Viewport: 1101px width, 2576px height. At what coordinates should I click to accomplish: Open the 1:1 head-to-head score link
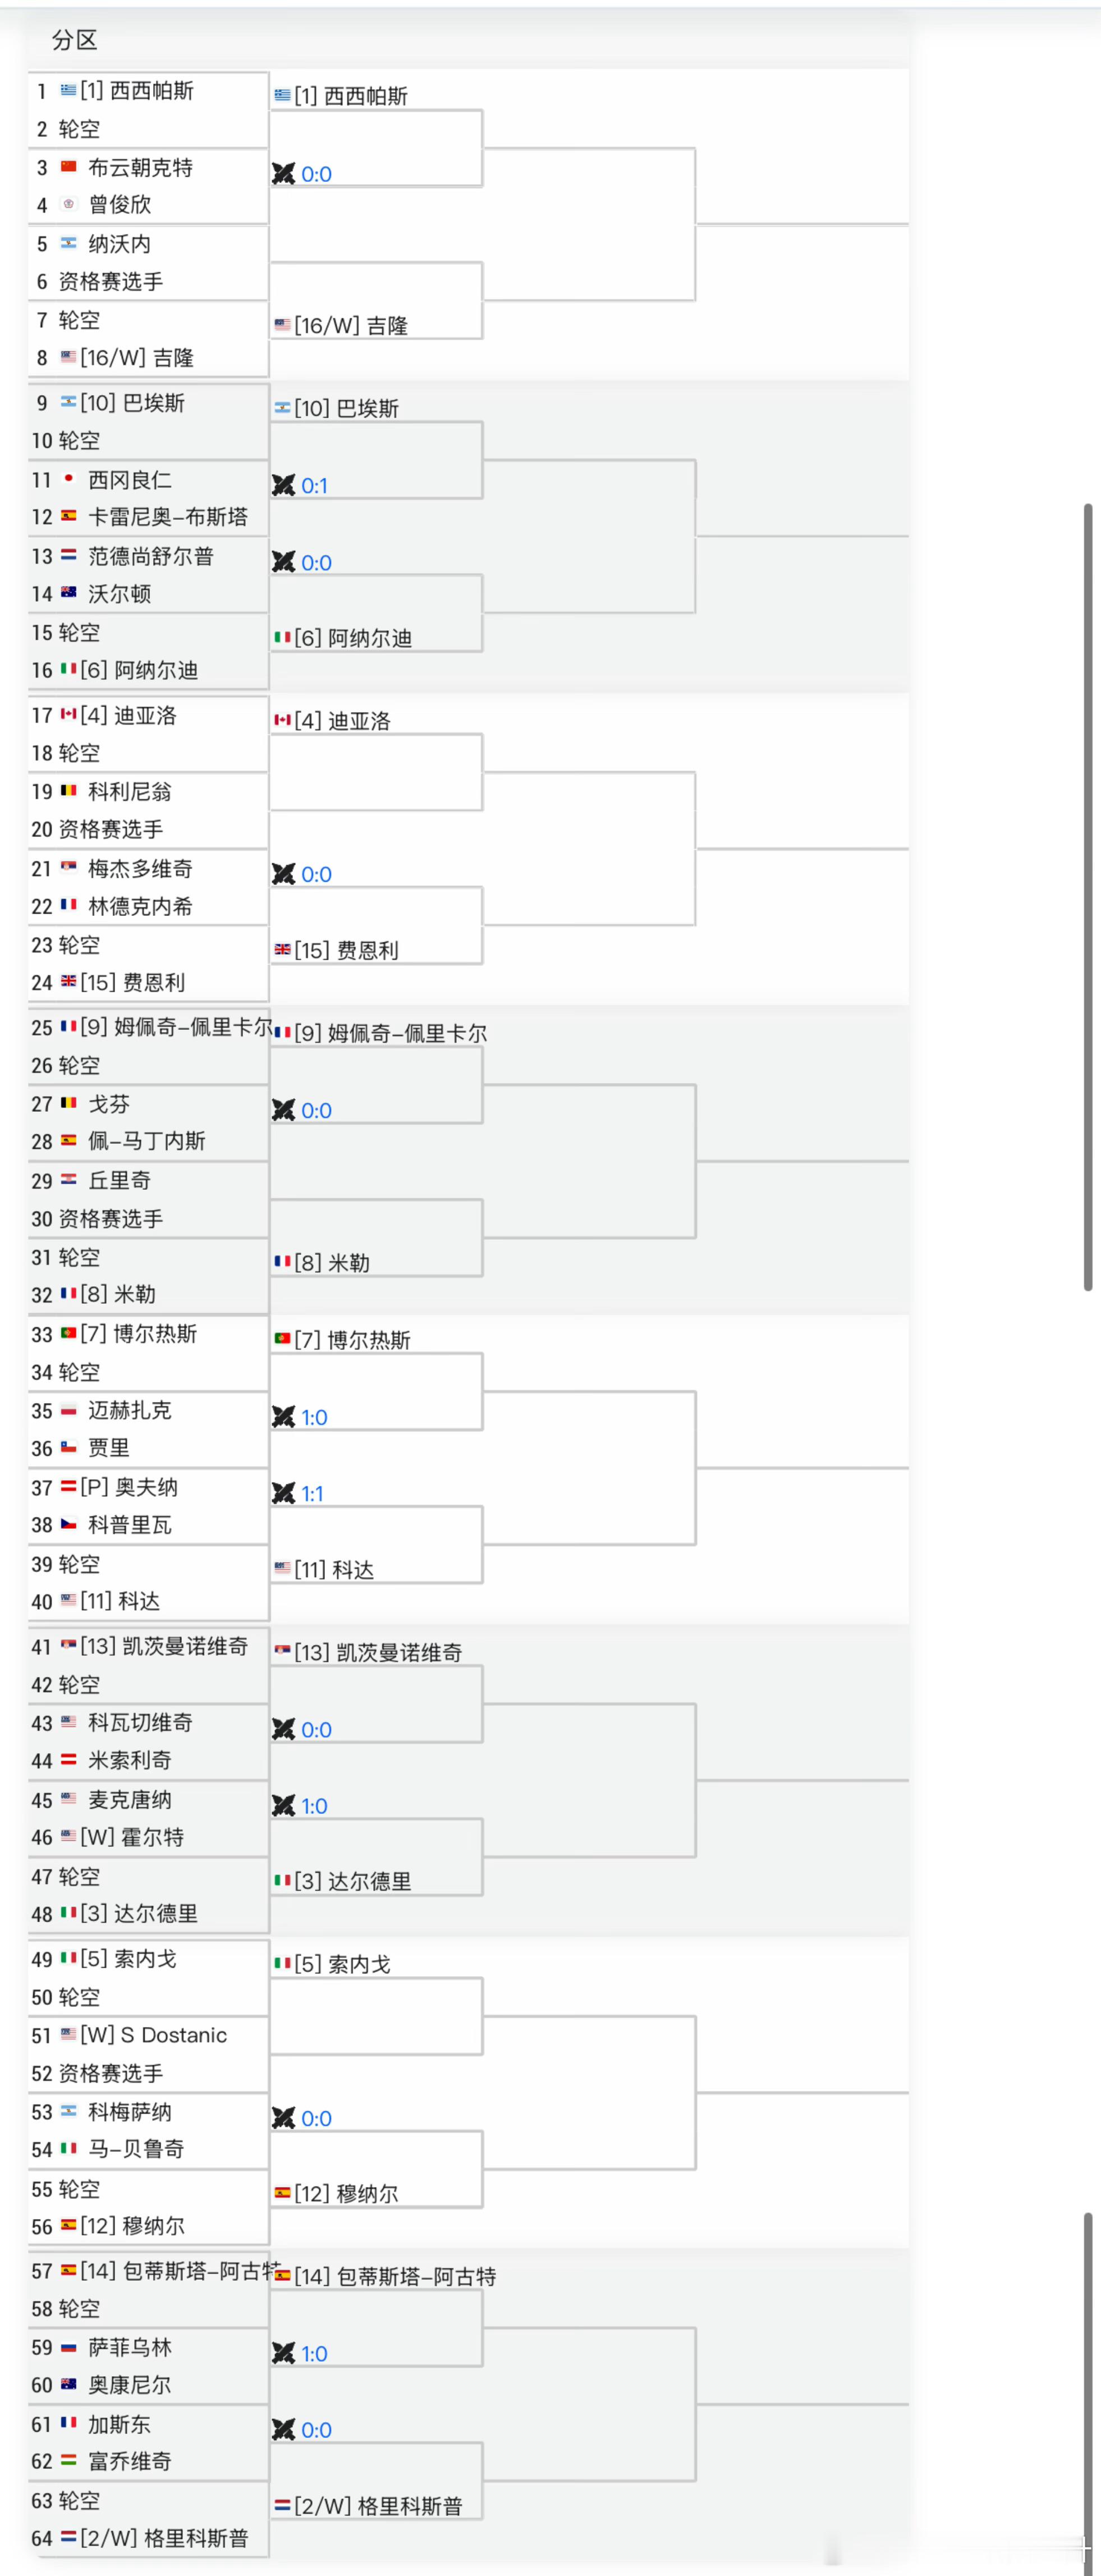click(x=312, y=1494)
